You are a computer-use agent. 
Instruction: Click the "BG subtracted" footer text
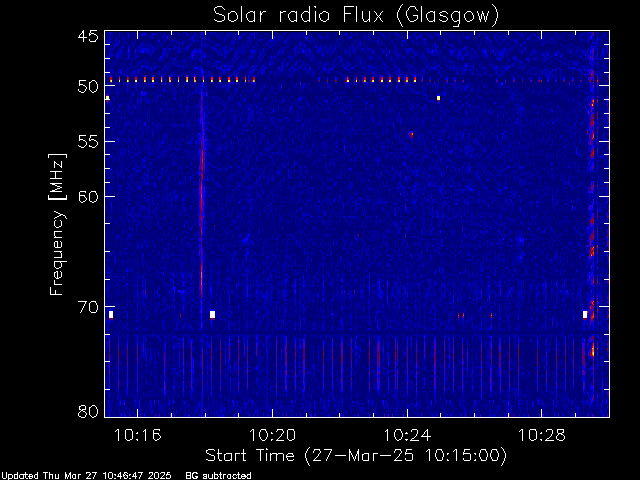point(218,476)
